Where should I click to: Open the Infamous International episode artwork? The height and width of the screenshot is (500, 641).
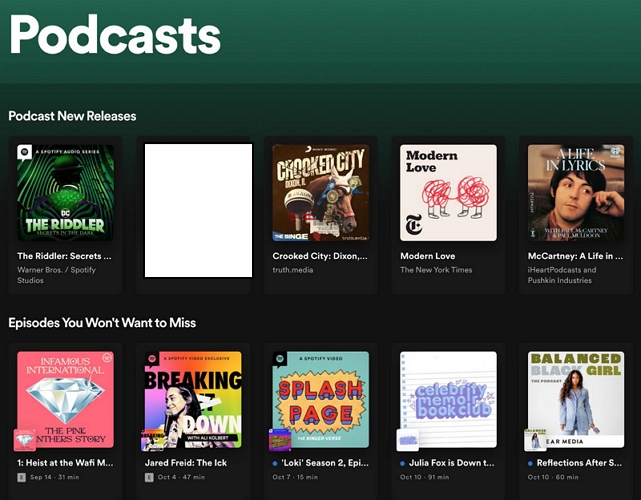[x=65, y=399]
